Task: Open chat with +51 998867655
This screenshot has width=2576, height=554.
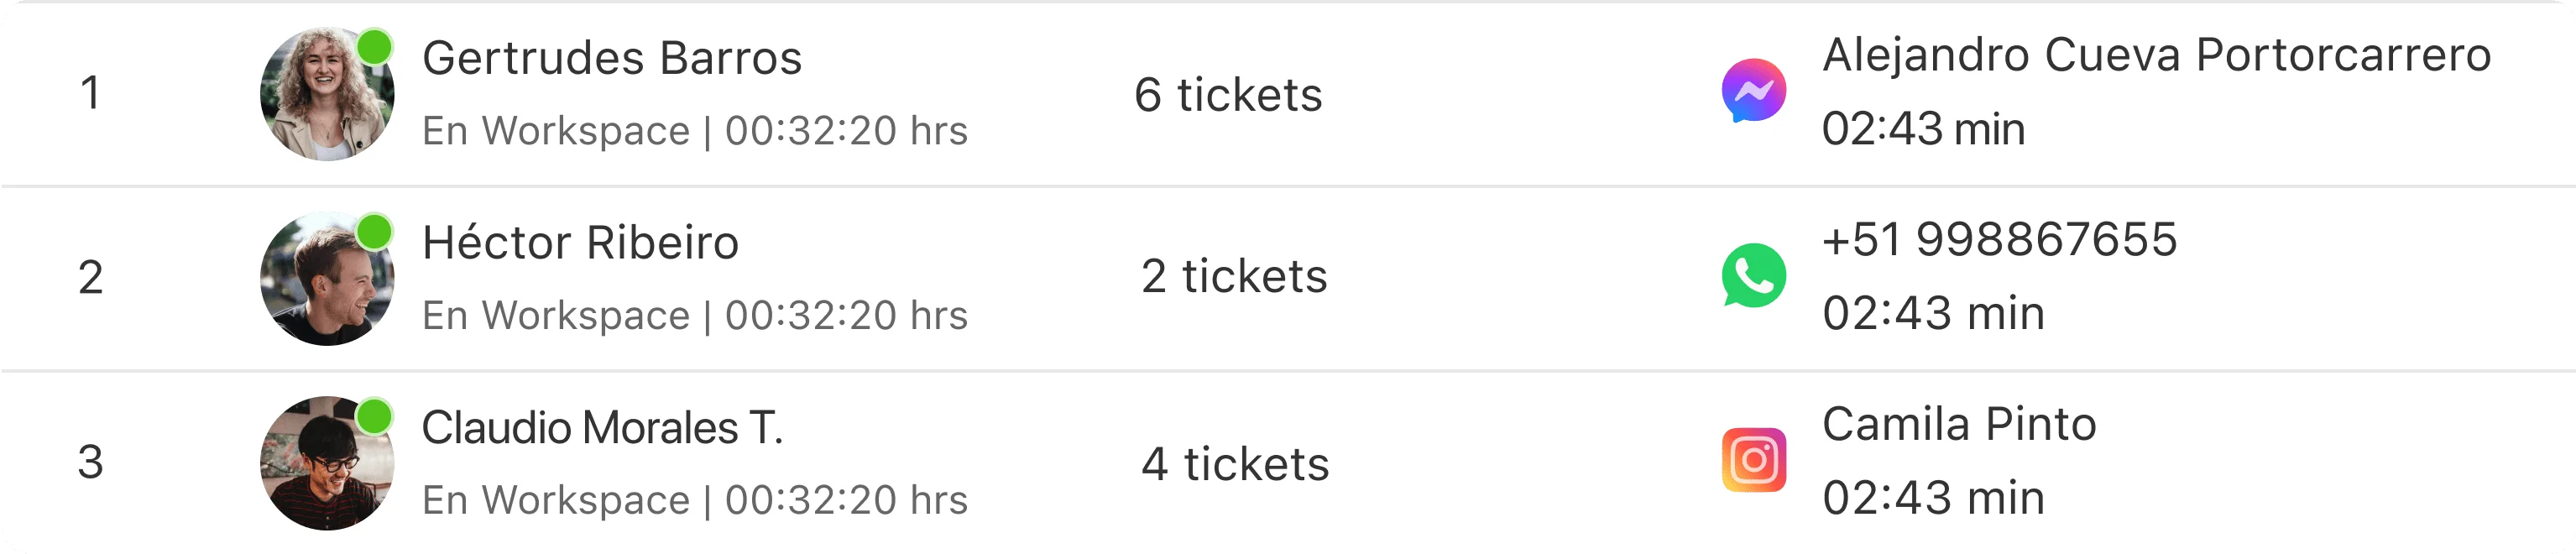Action: point(1999,240)
